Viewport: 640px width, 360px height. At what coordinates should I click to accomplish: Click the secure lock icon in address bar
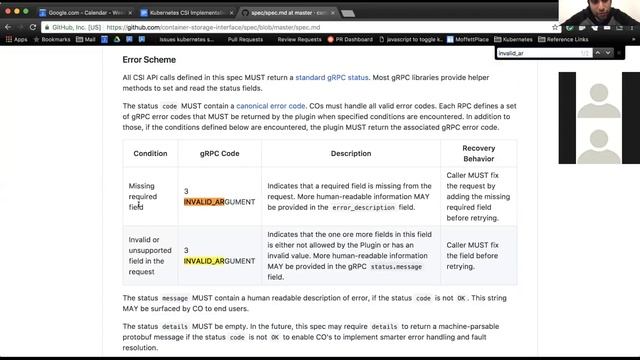coord(47,27)
